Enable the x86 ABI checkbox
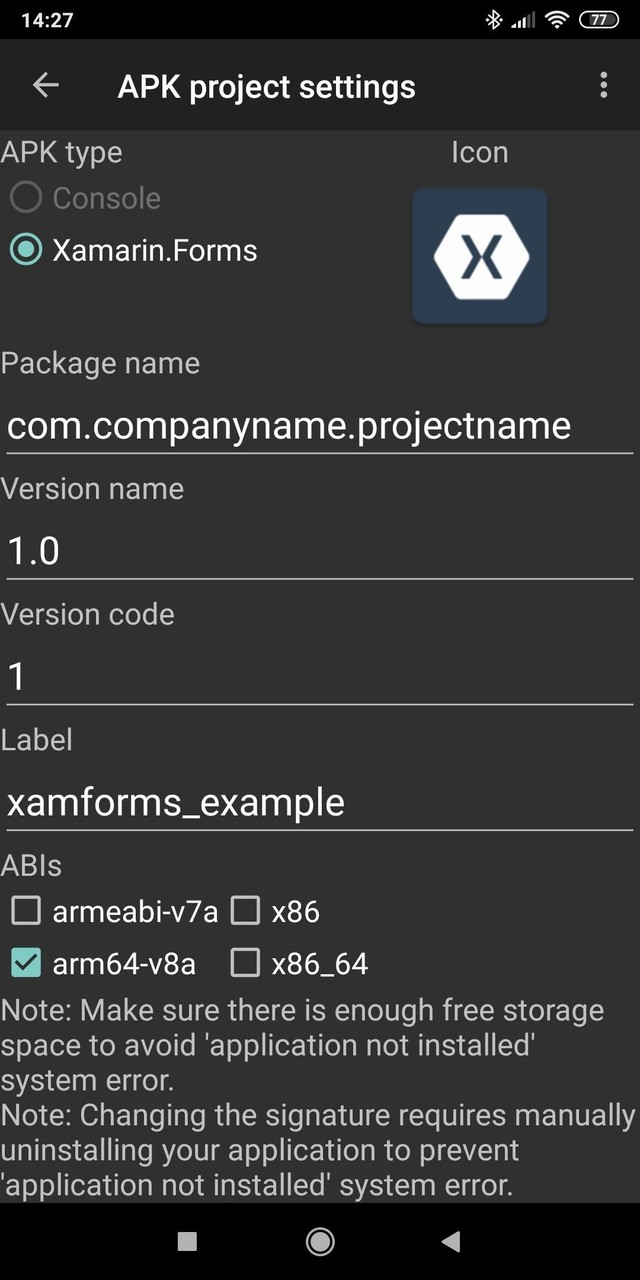The width and height of the screenshot is (640, 1280). (245, 911)
